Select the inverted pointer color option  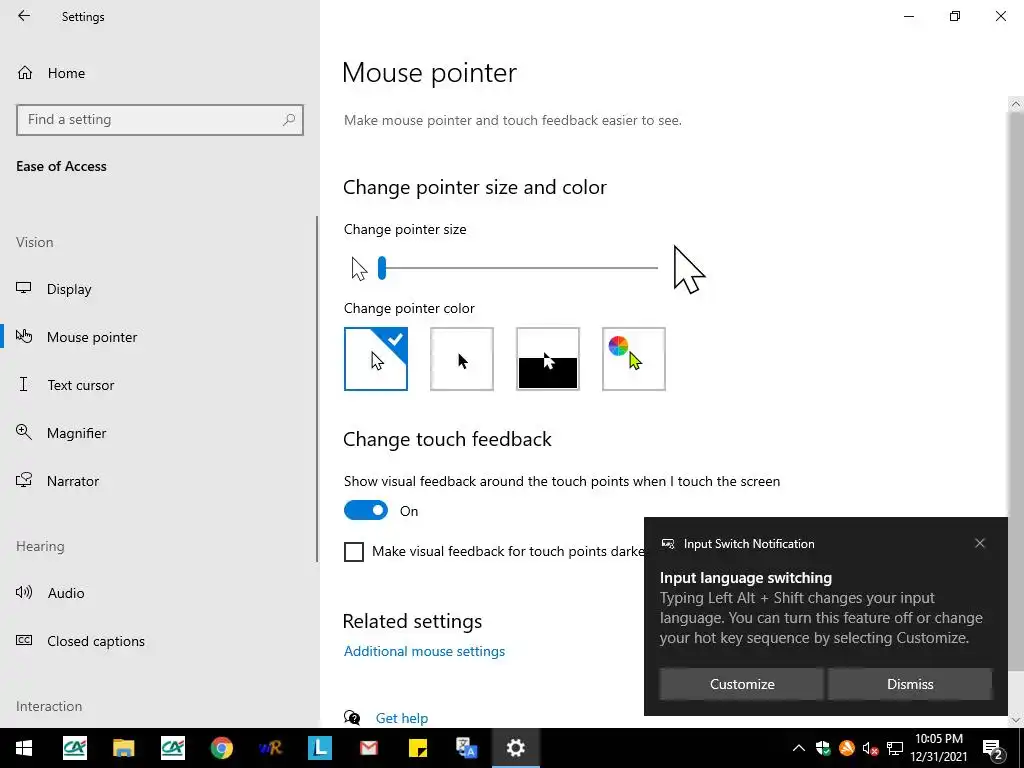tap(548, 359)
